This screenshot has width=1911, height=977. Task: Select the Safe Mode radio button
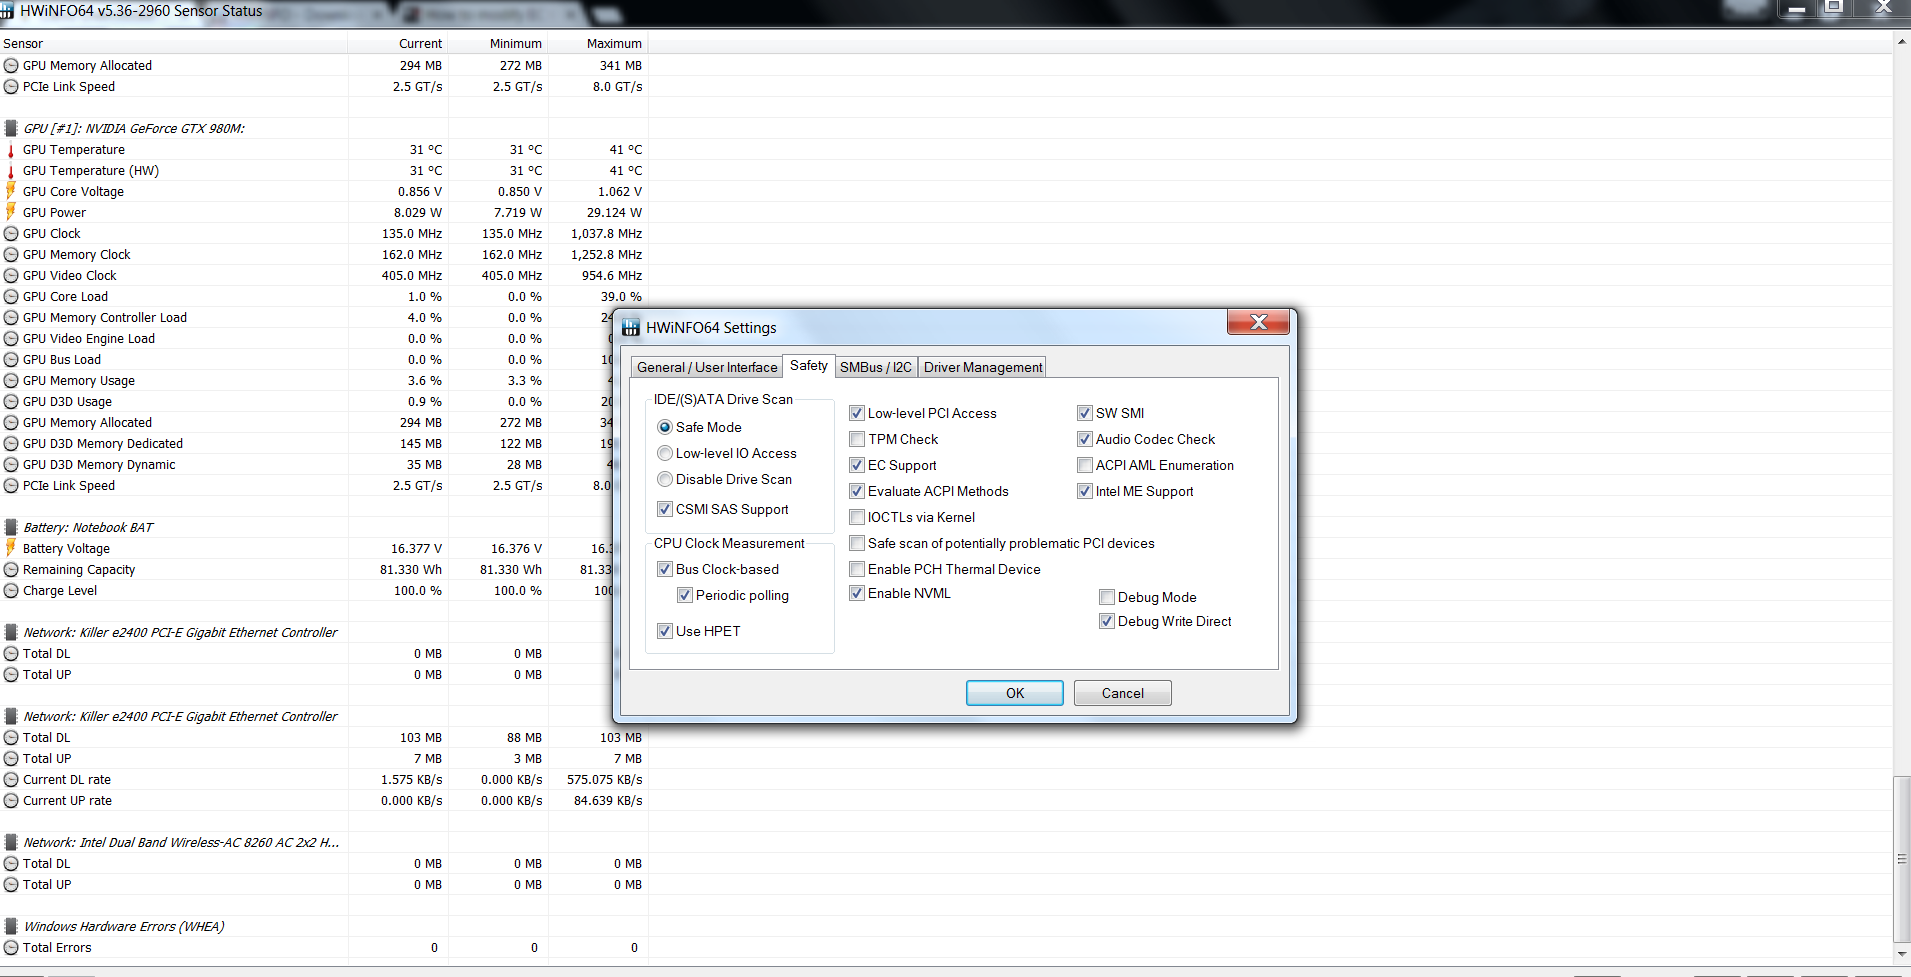point(665,427)
